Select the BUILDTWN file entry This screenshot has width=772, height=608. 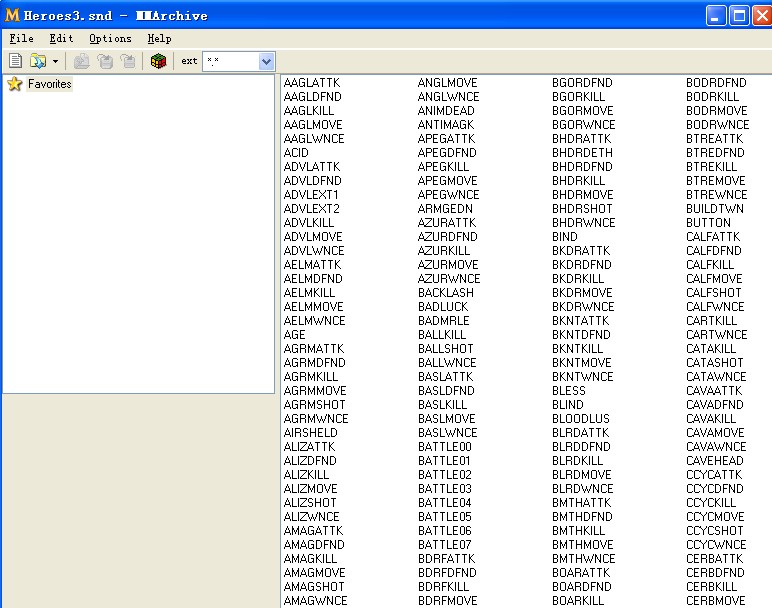pyautogui.click(x=715, y=209)
